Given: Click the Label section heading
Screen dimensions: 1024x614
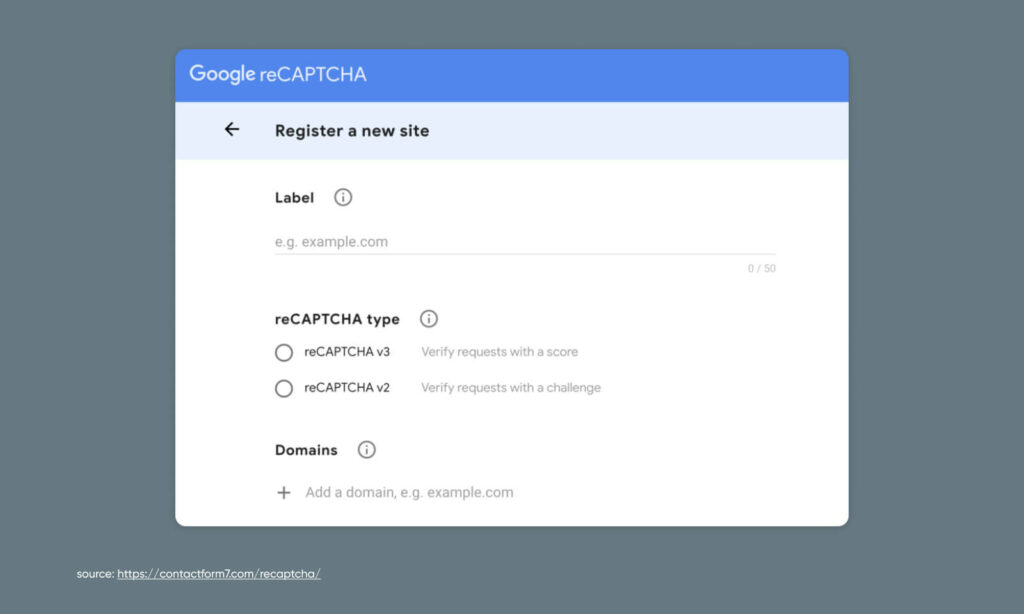Looking at the screenshot, I should pyautogui.click(x=294, y=197).
